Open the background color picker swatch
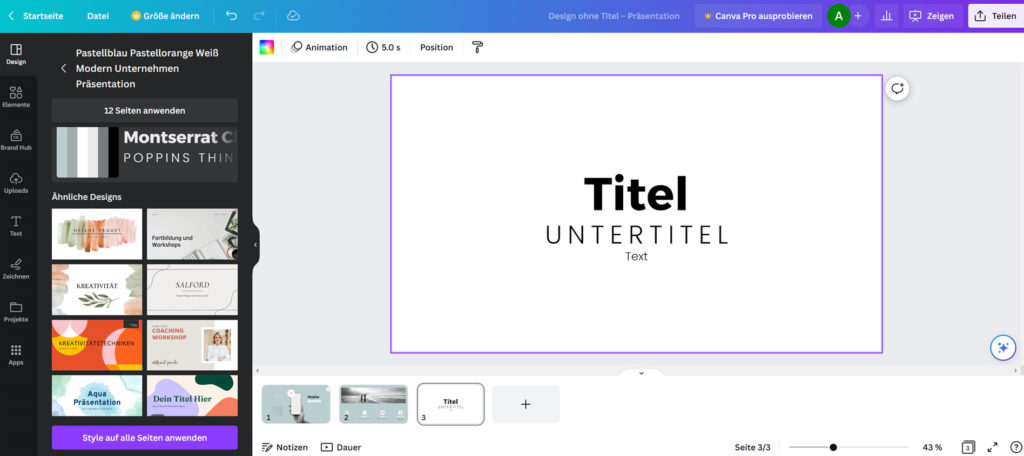The image size is (1024, 456). coord(266,47)
